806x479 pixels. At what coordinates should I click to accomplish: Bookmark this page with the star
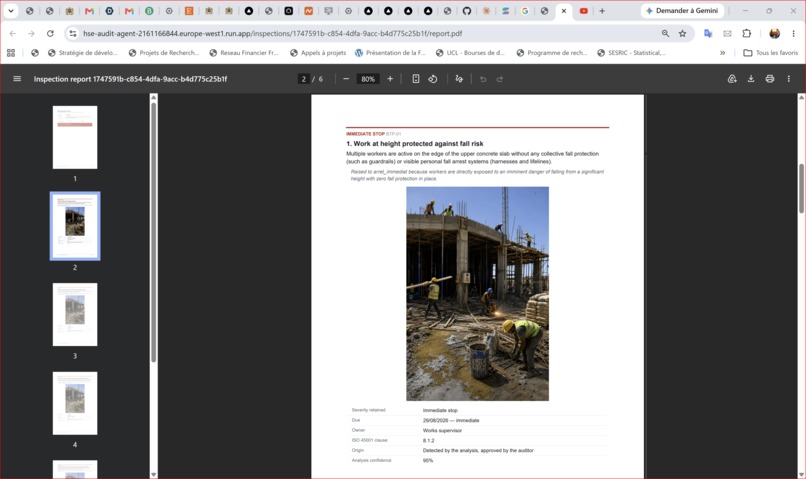click(x=682, y=33)
